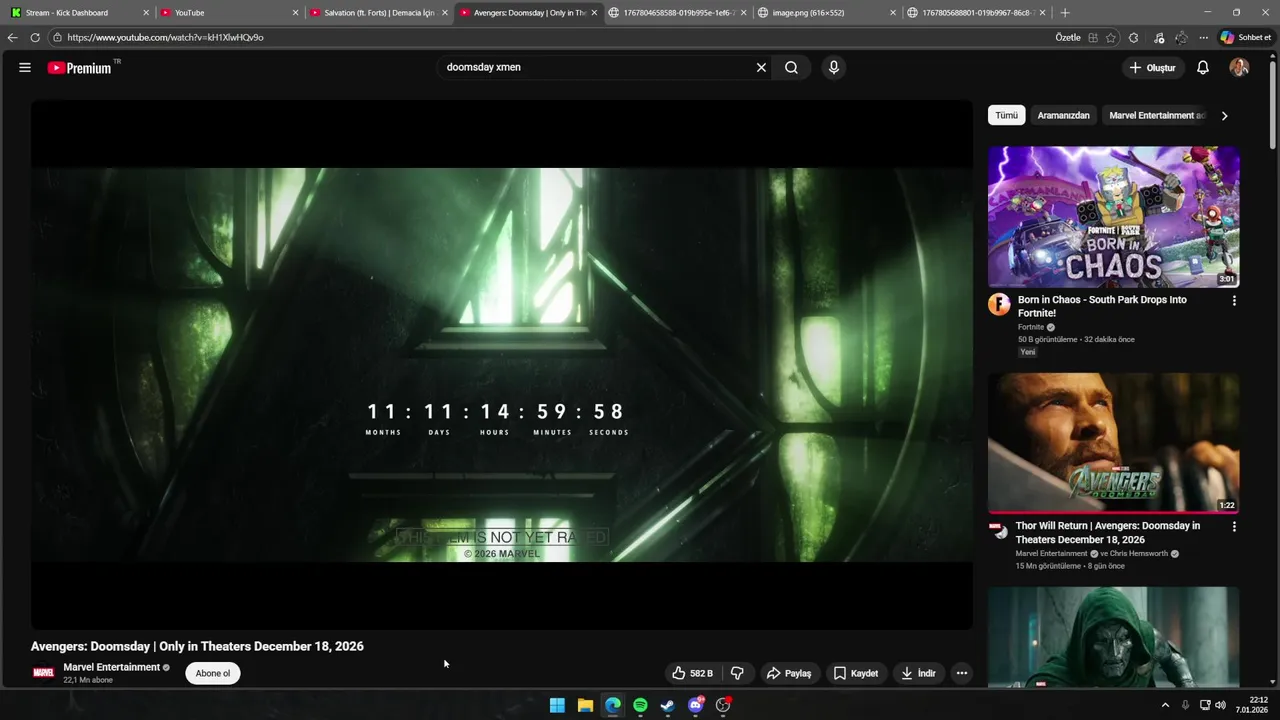Open Edge settings three-dot menu
1280x720 pixels.
point(1206,37)
